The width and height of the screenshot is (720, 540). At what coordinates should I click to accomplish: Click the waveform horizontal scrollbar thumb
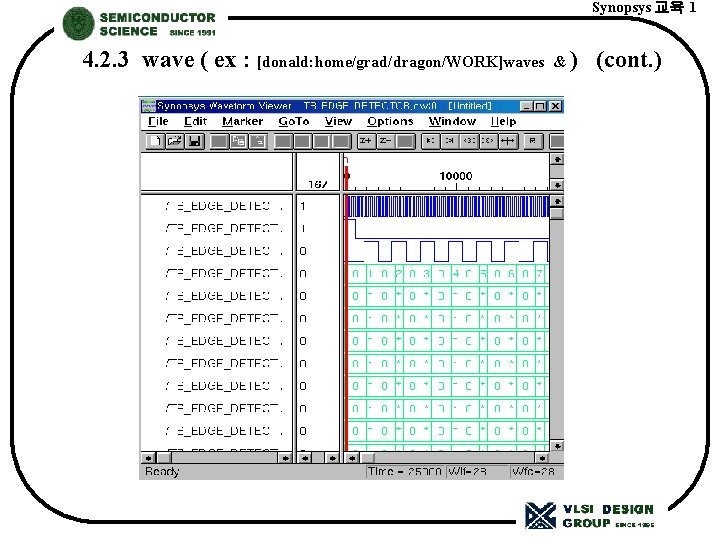(x=367, y=458)
